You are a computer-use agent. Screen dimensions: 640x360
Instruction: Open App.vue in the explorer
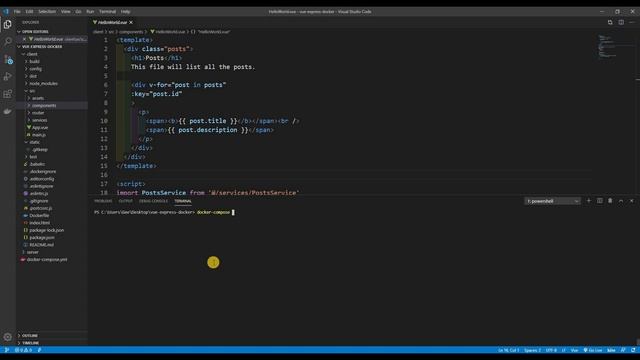pos(40,127)
